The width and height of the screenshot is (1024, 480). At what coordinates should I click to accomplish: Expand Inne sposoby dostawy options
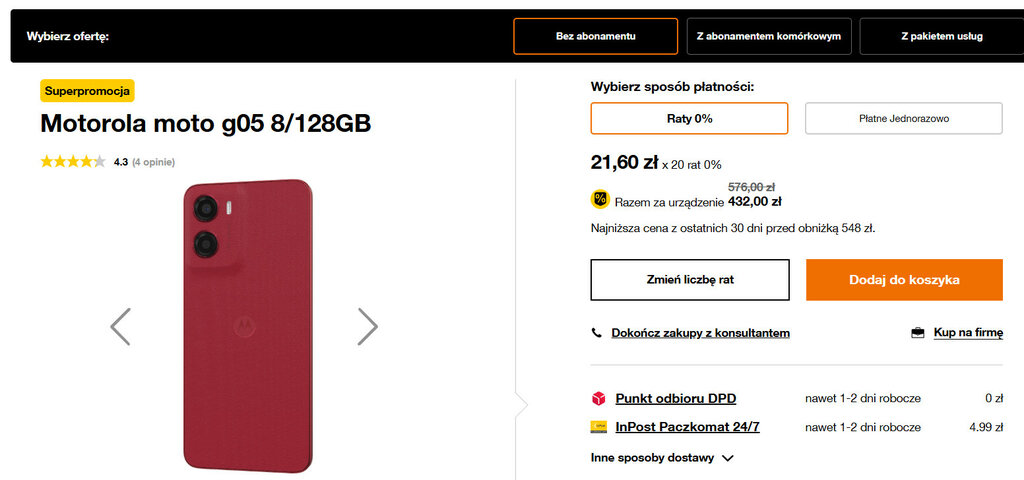[x=662, y=458]
